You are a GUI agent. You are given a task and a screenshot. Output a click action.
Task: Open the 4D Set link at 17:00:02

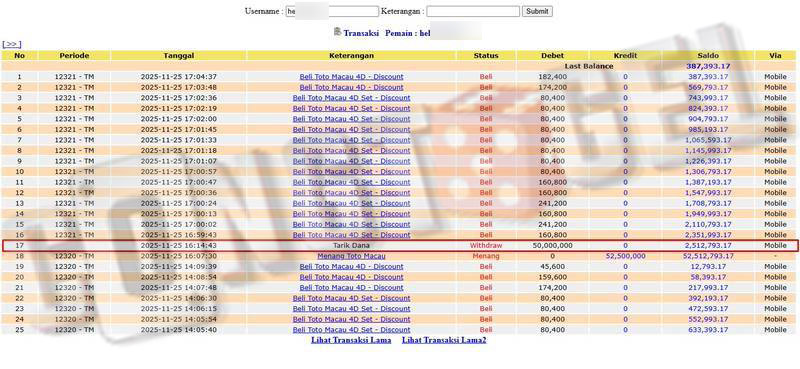pyautogui.click(x=352, y=225)
